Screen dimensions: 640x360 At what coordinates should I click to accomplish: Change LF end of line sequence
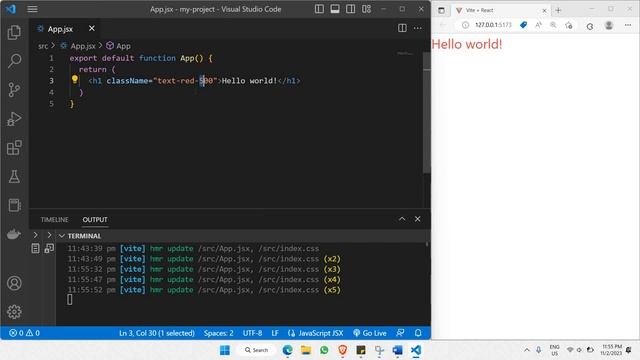click(x=275, y=333)
